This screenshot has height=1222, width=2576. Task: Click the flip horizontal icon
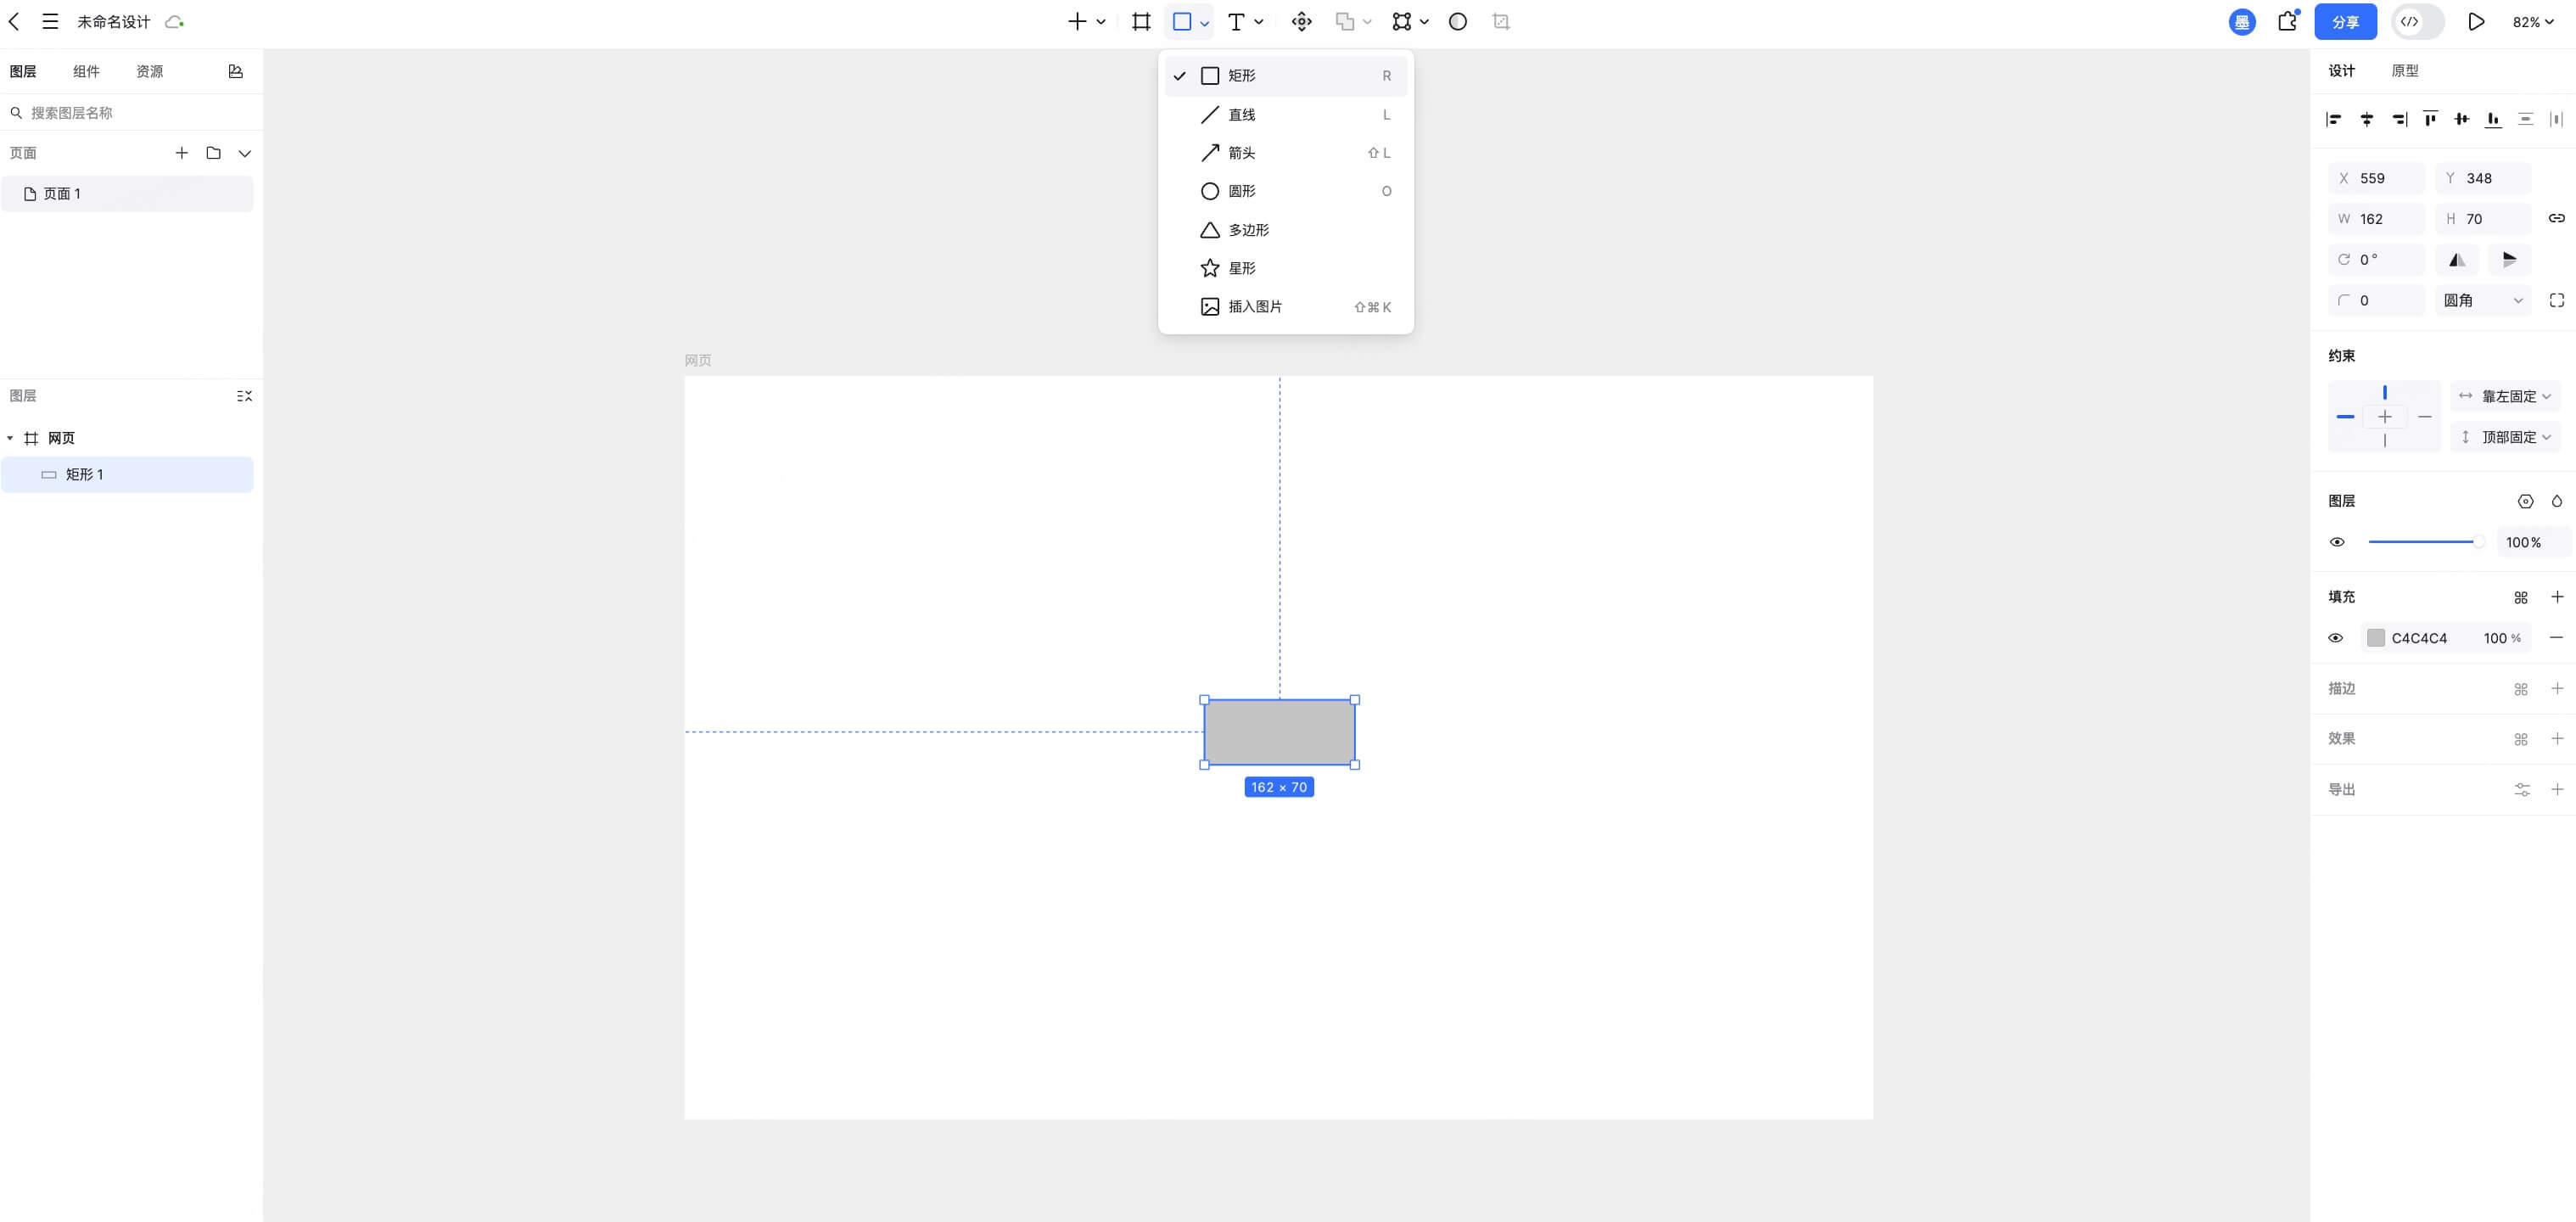[x=2456, y=260]
